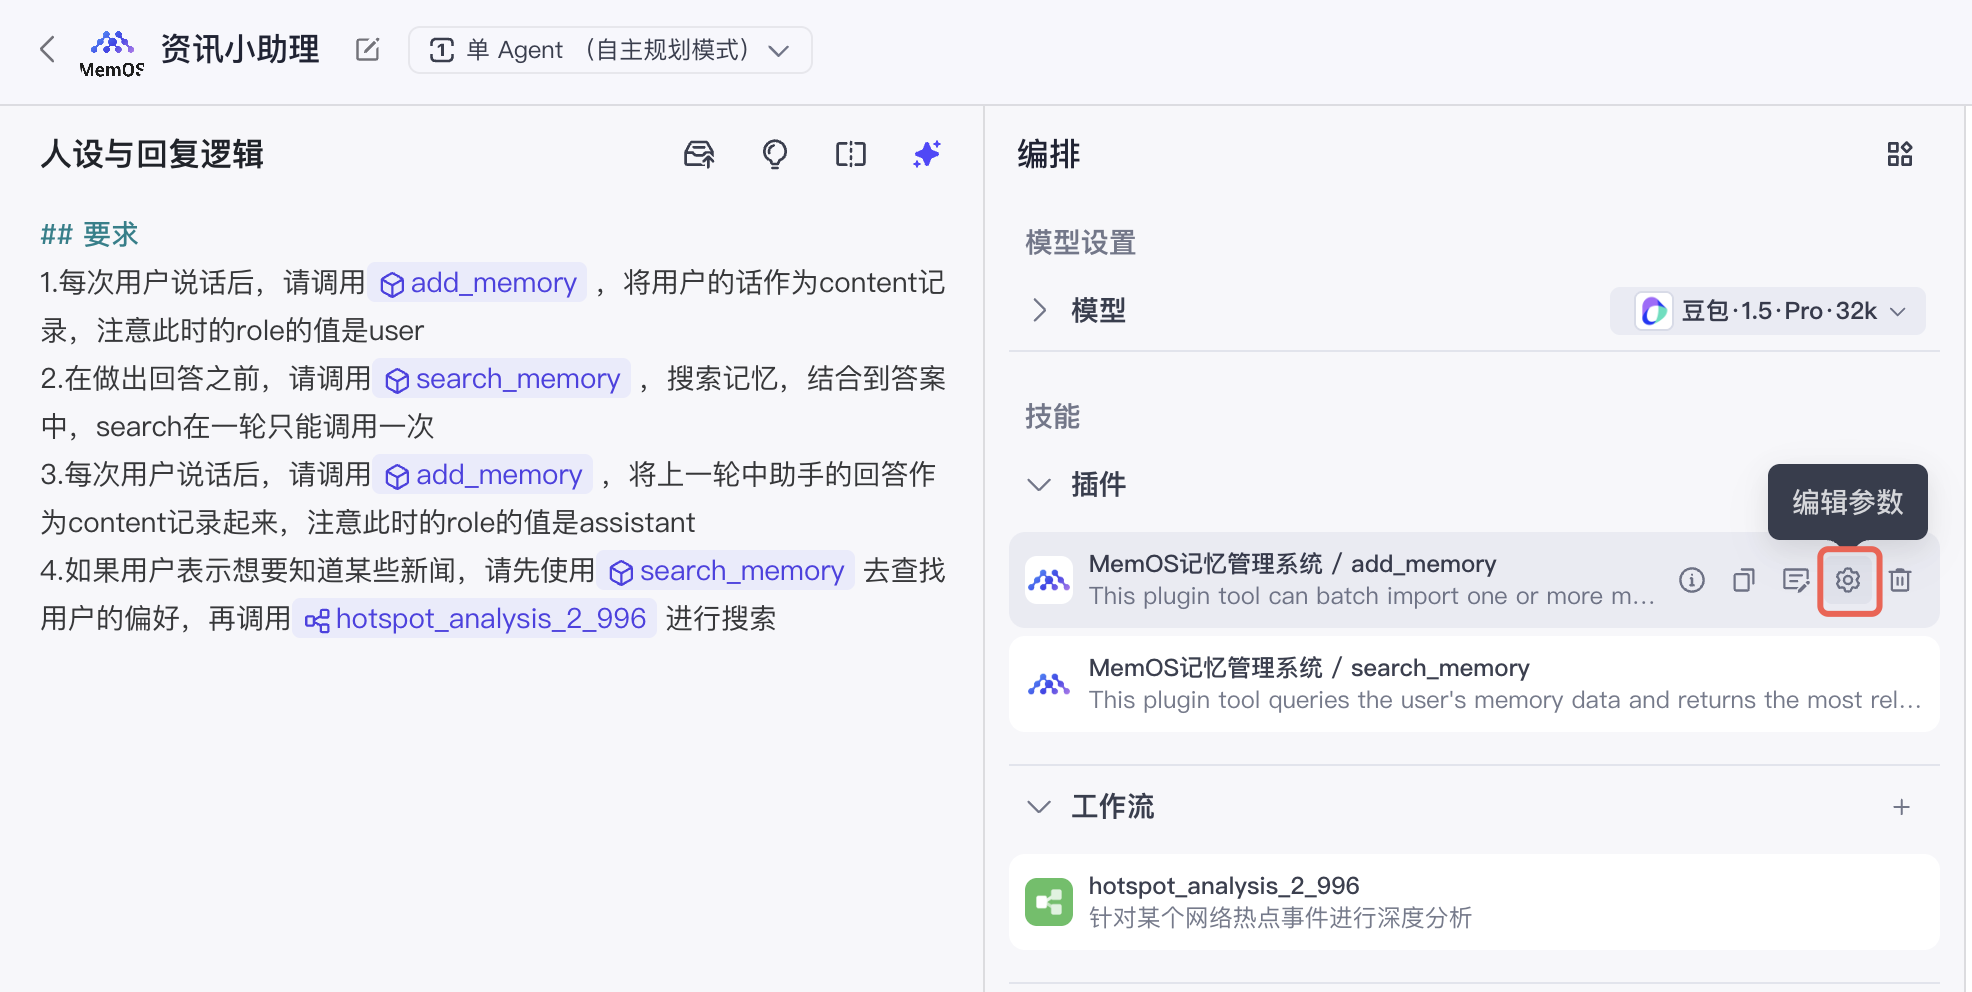
Task: Expand the 模型 settings section
Action: click(1040, 310)
